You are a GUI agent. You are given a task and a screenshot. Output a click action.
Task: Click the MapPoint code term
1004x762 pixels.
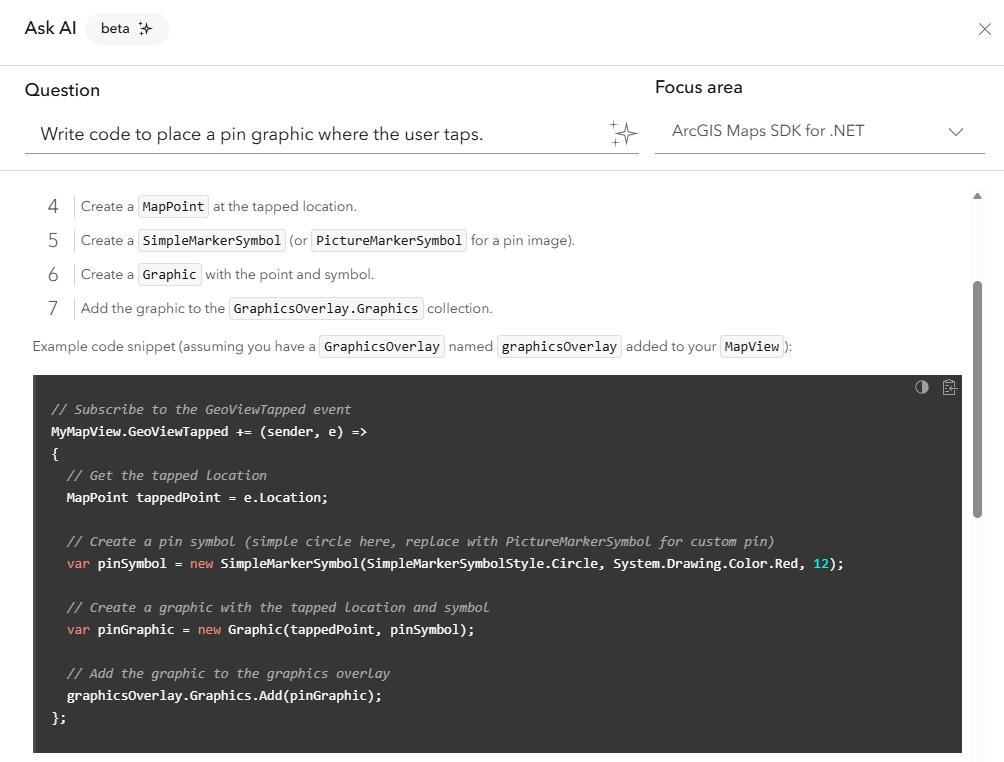173,207
